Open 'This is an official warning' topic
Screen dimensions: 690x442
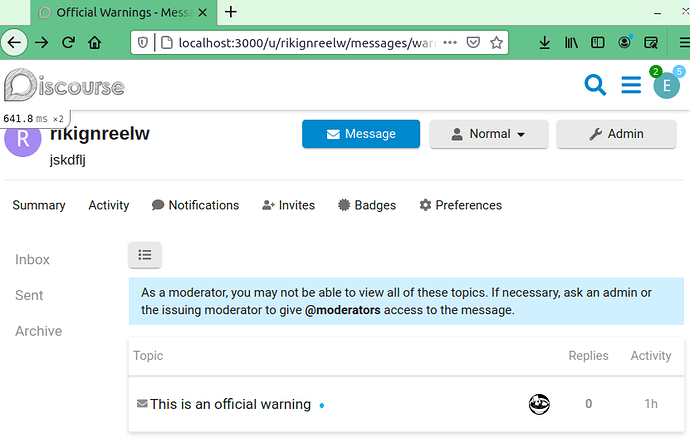click(230, 404)
